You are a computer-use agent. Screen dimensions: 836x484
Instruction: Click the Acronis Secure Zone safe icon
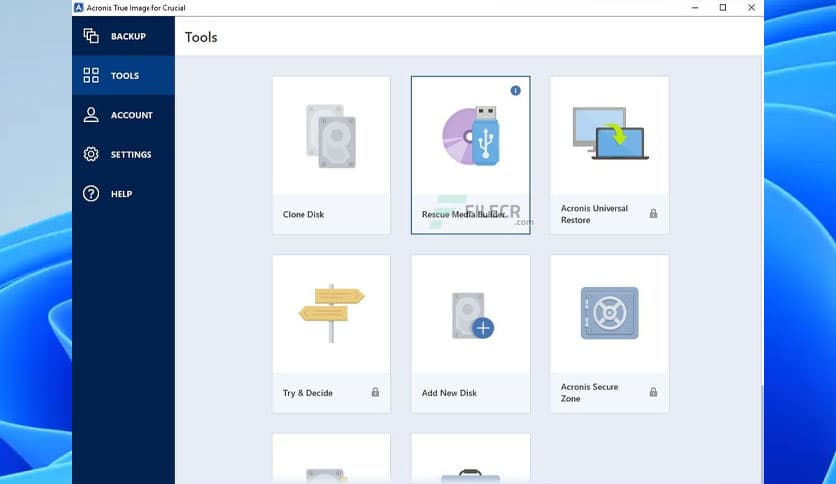click(609, 313)
